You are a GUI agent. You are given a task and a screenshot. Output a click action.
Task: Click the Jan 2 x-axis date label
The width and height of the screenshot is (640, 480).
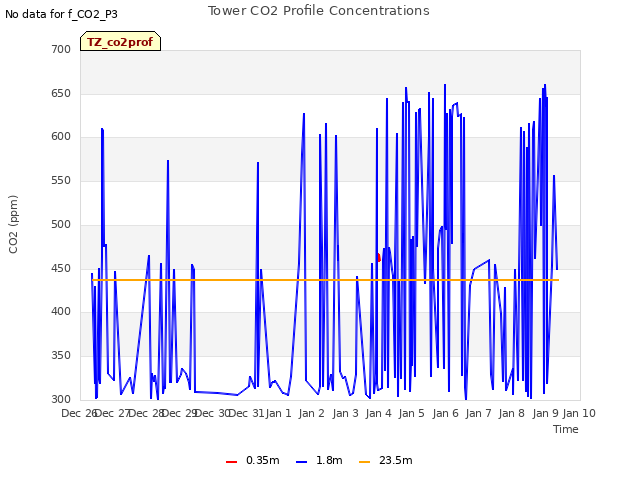click(312, 413)
